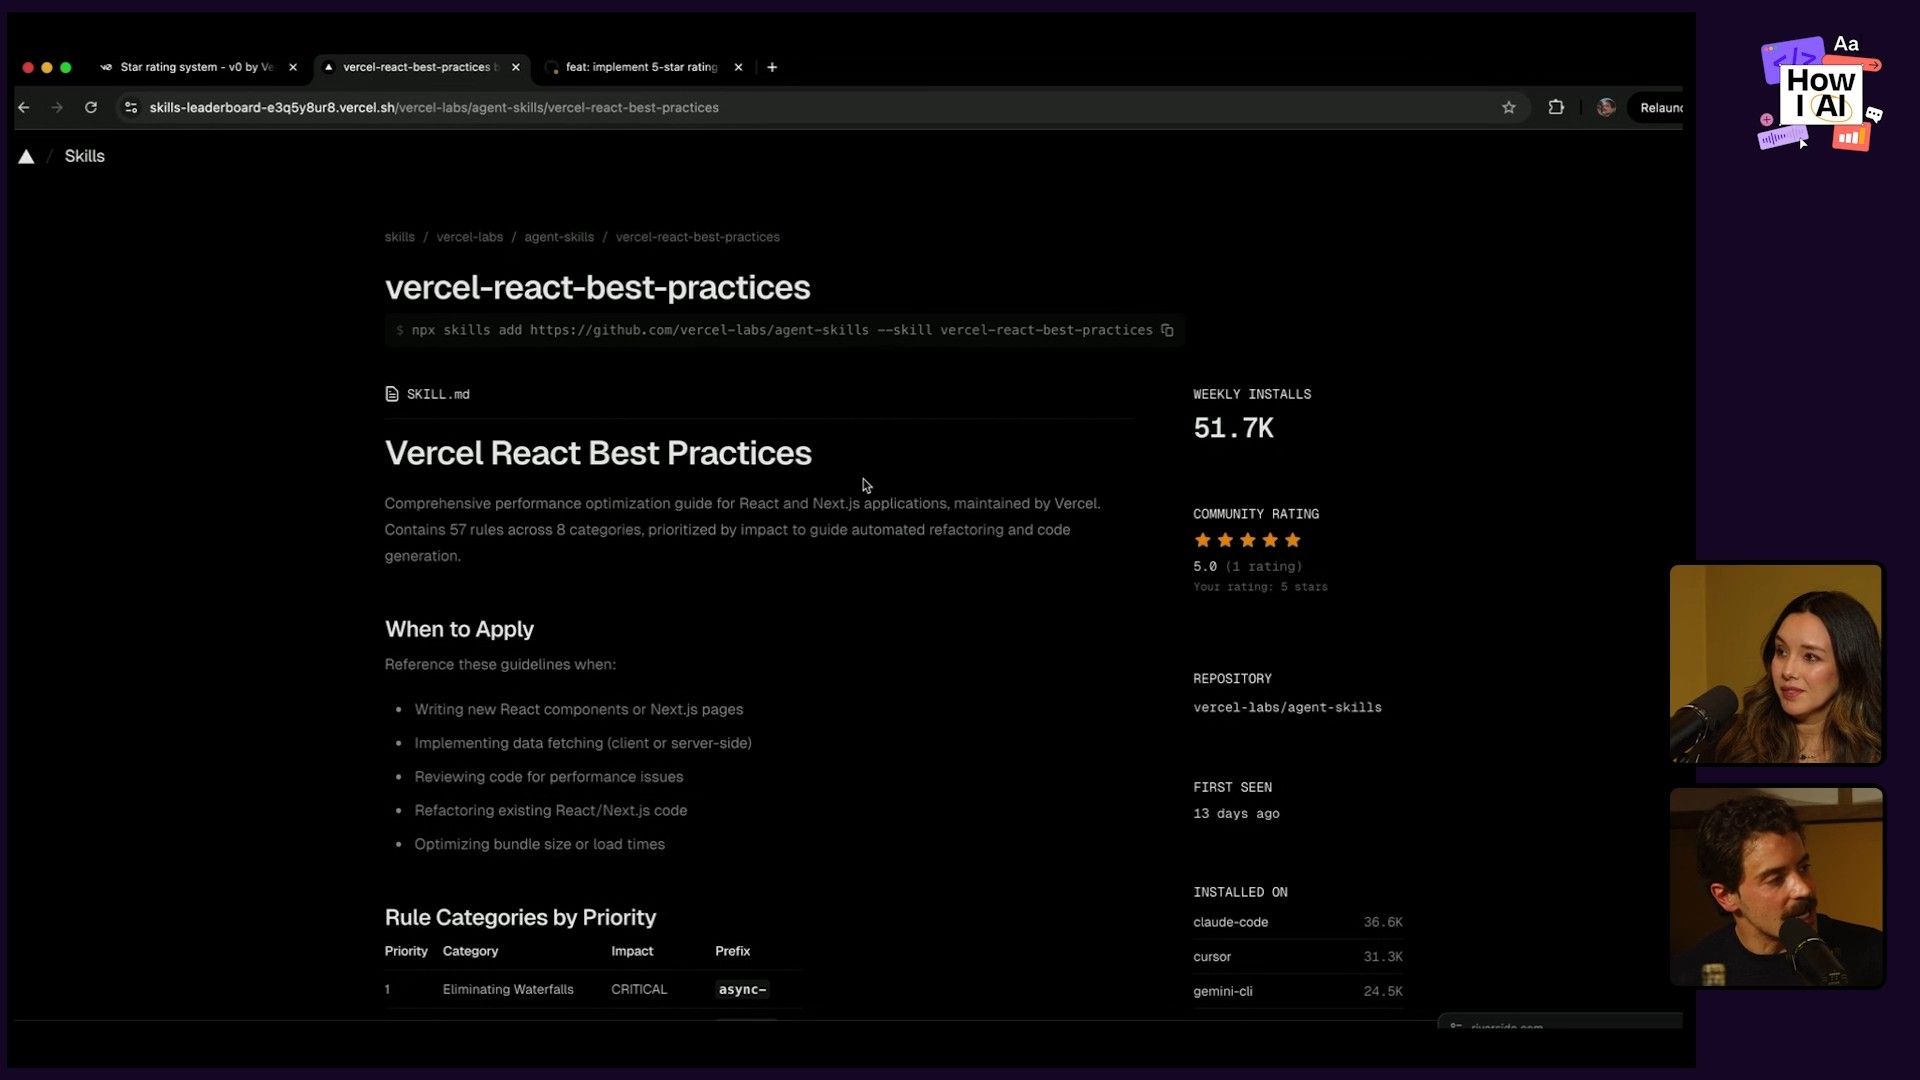The height and width of the screenshot is (1080, 1920).
Task: Close the Star rating system tab
Action: (293, 67)
